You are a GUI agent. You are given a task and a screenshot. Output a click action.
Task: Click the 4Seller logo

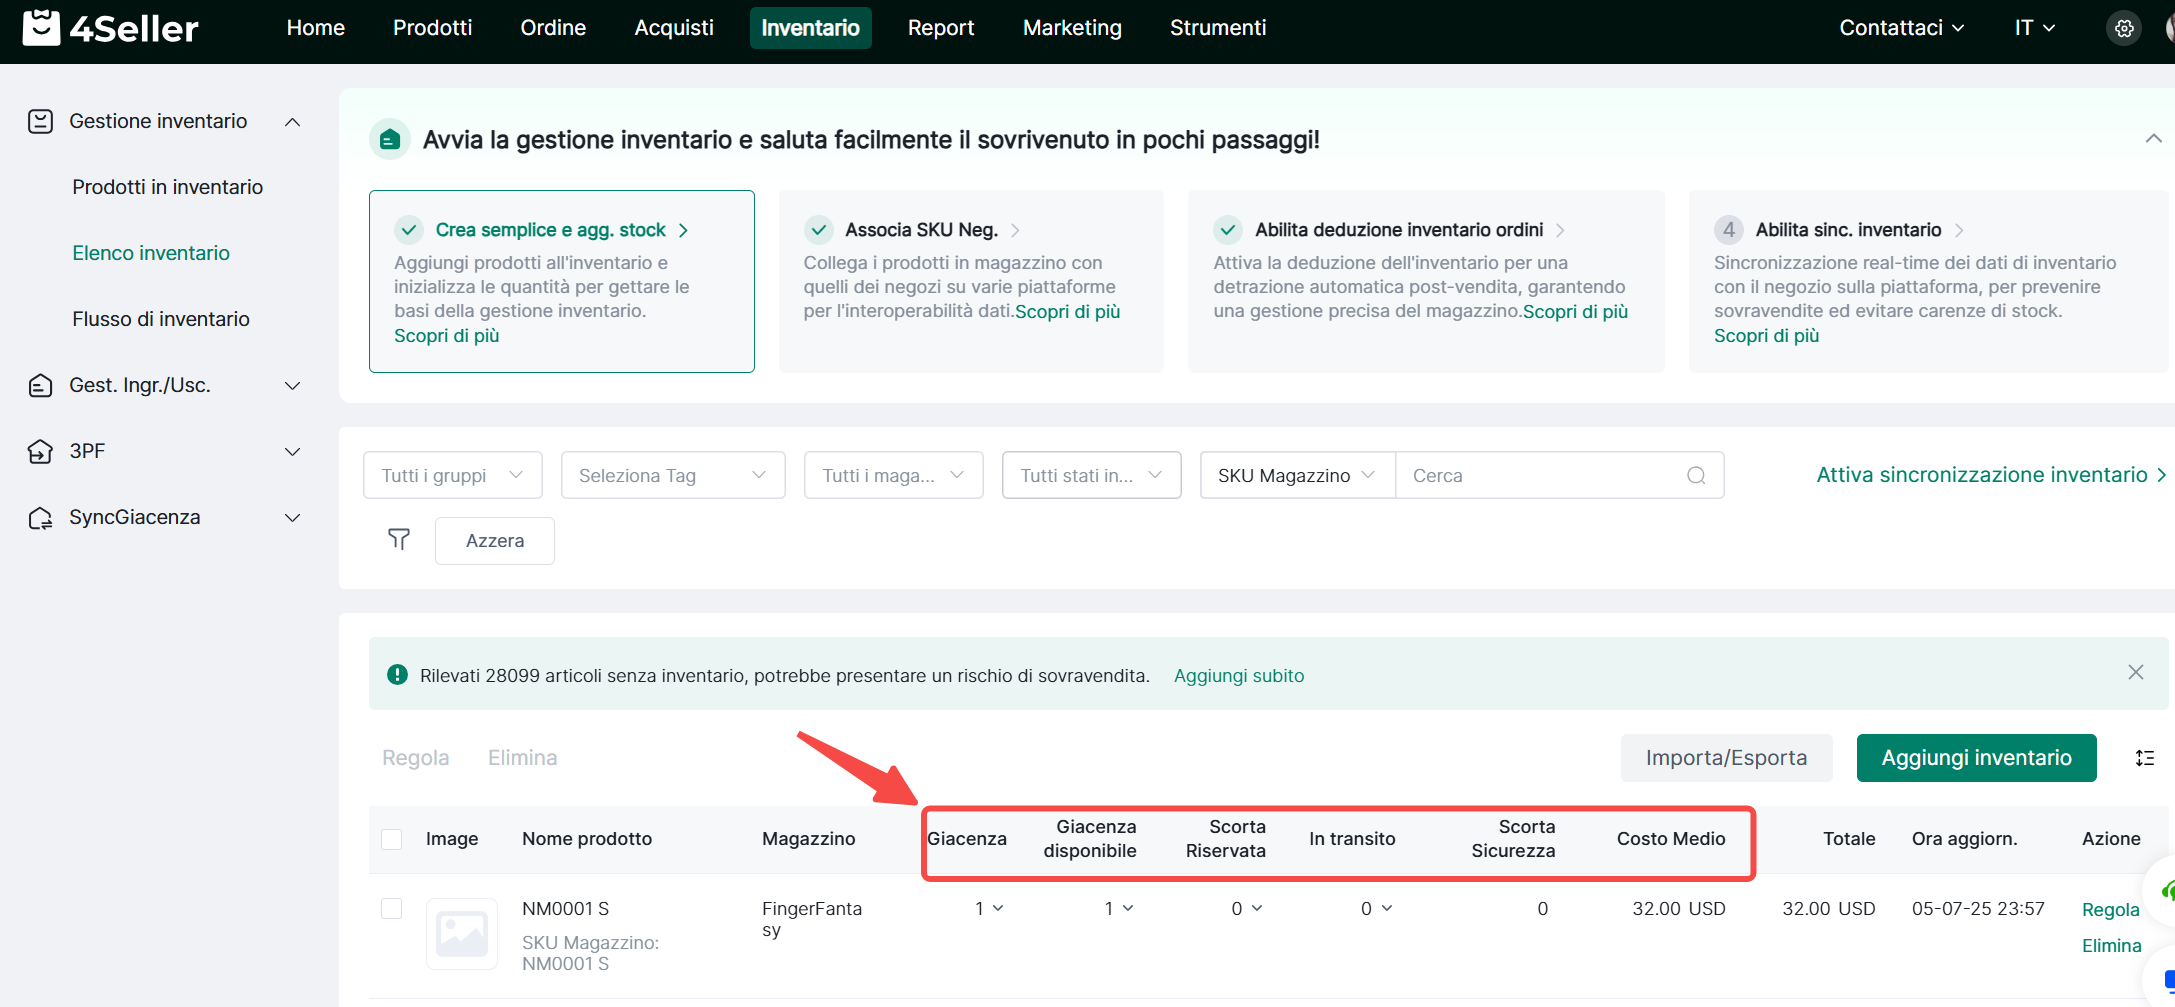point(110,28)
